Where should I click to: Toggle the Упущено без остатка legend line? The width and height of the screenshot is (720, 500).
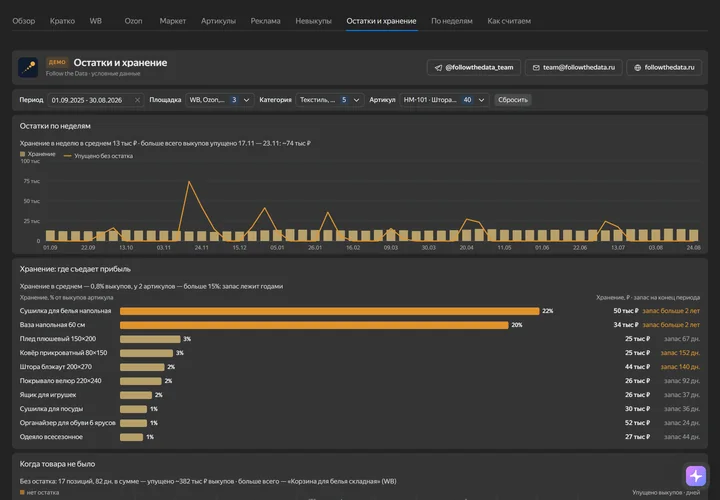68,156
